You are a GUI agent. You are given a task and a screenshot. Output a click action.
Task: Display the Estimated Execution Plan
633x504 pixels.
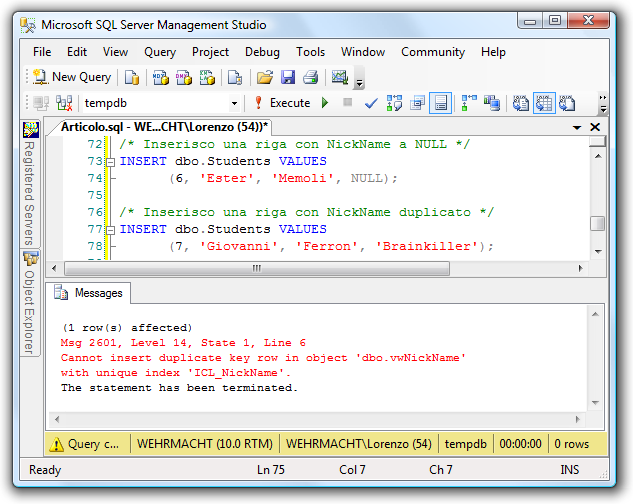[x=394, y=103]
